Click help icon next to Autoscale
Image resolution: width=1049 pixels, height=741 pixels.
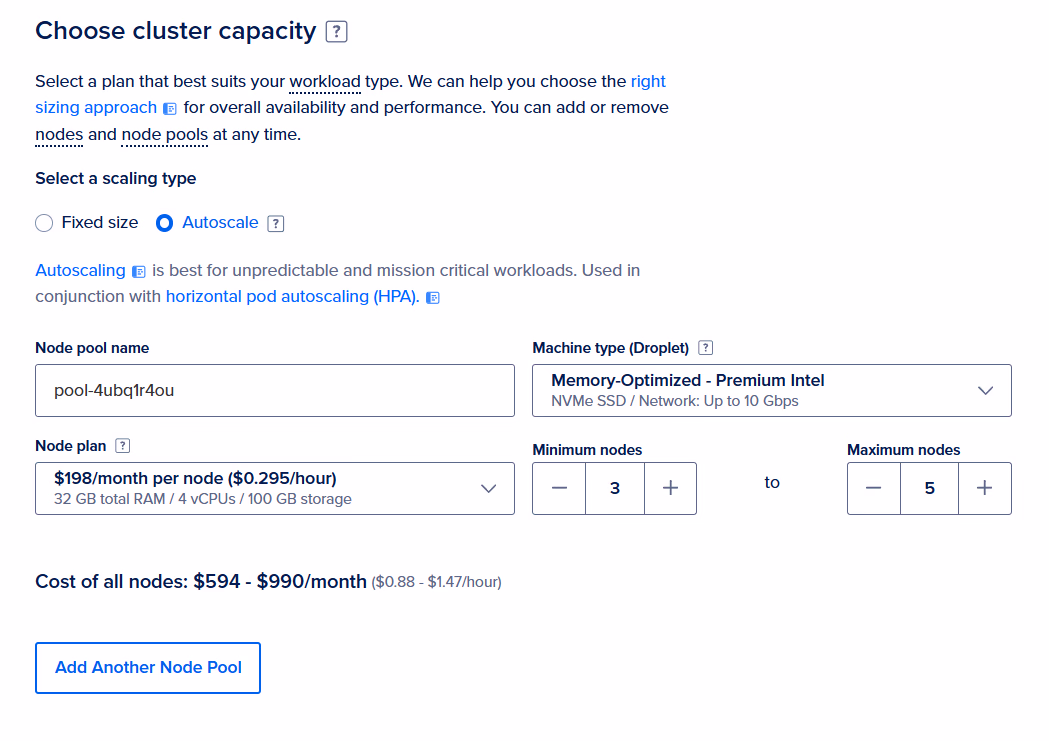276,223
